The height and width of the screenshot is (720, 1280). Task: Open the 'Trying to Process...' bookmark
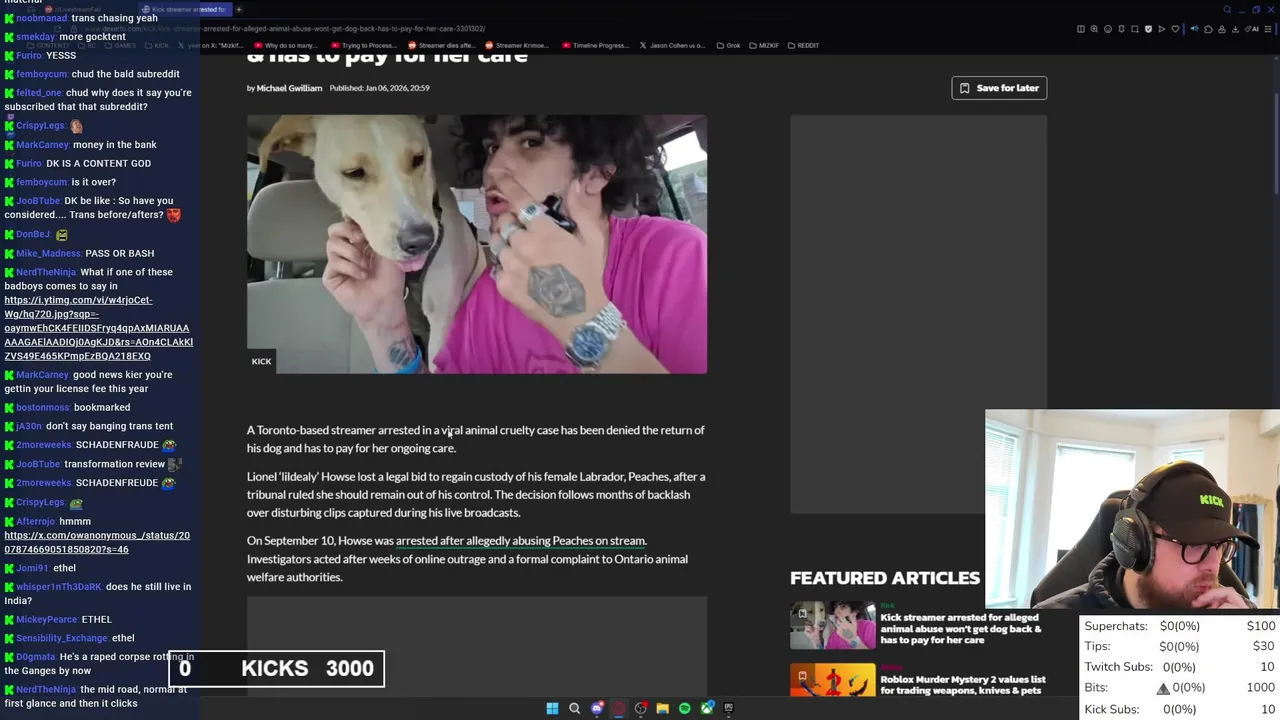coord(363,45)
